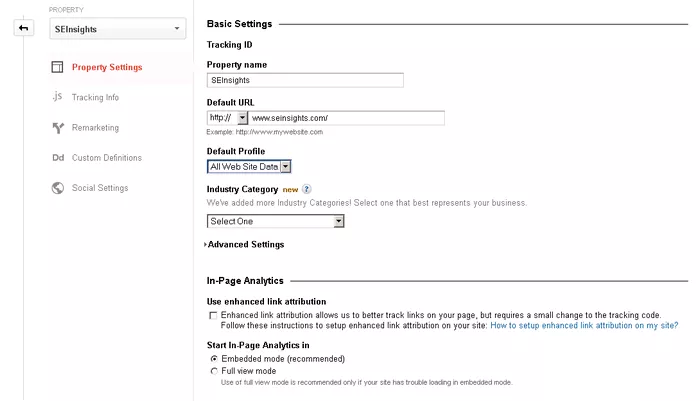Select Embedded mode (recommended) radio button

(213, 358)
